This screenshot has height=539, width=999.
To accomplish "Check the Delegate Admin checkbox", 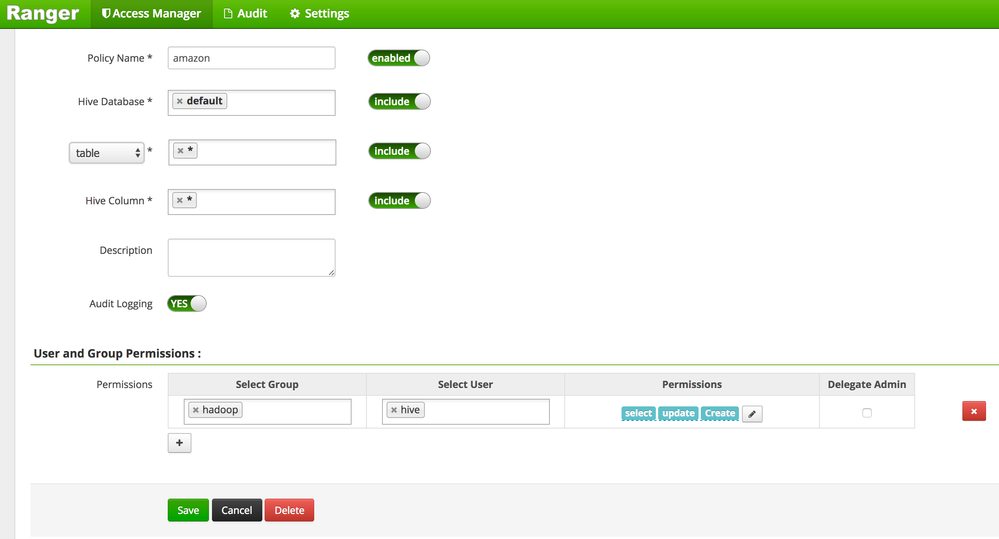I will pos(866,413).
